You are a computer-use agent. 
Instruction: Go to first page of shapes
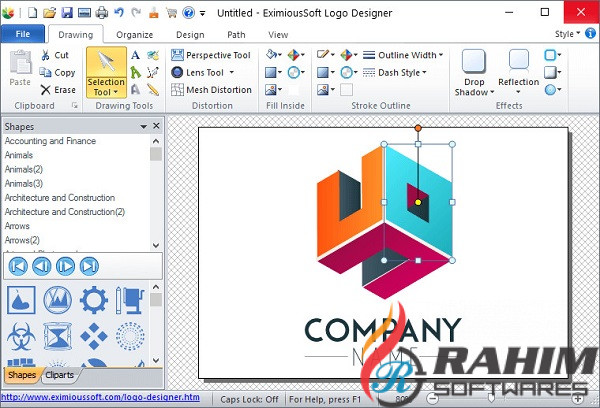click(18, 266)
